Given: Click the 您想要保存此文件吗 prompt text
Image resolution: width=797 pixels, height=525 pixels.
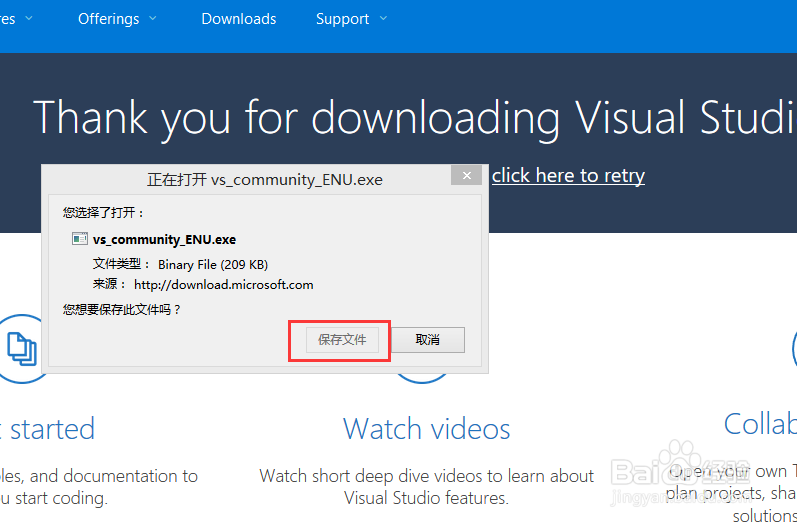Looking at the screenshot, I should tap(122, 309).
